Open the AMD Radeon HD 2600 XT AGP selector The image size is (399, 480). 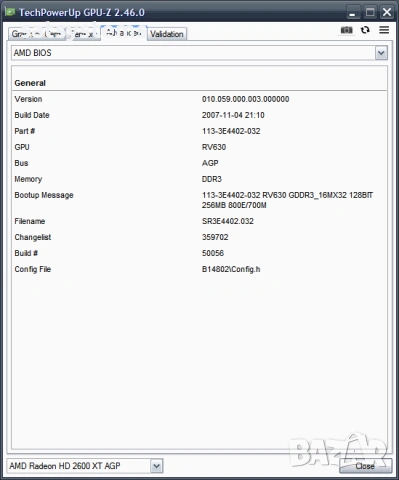(x=85, y=466)
